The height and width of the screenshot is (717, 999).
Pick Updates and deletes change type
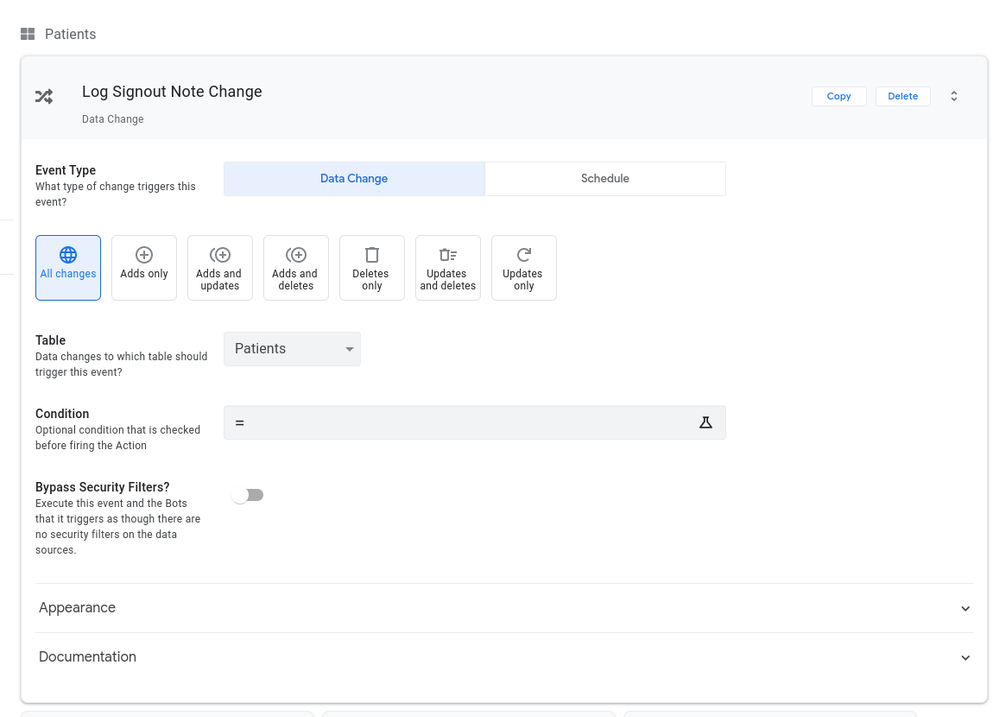pyautogui.click(x=448, y=268)
